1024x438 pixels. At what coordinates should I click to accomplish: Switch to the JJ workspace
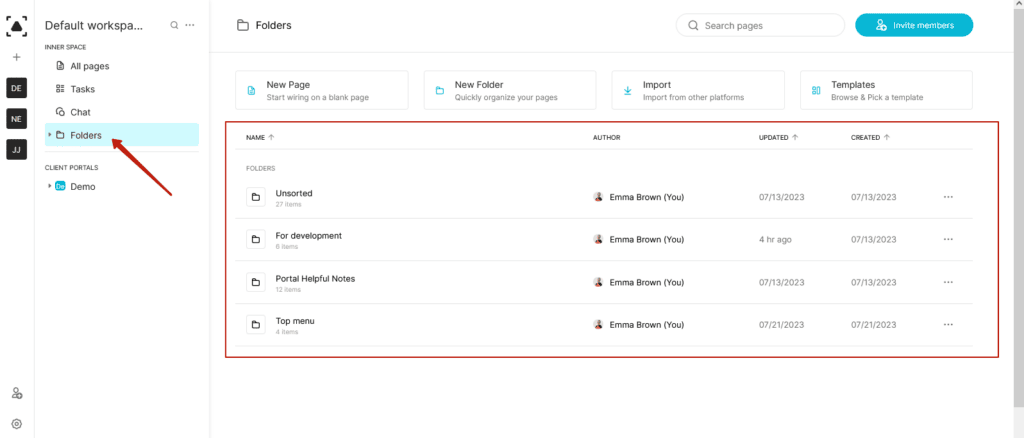[x=17, y=149]
